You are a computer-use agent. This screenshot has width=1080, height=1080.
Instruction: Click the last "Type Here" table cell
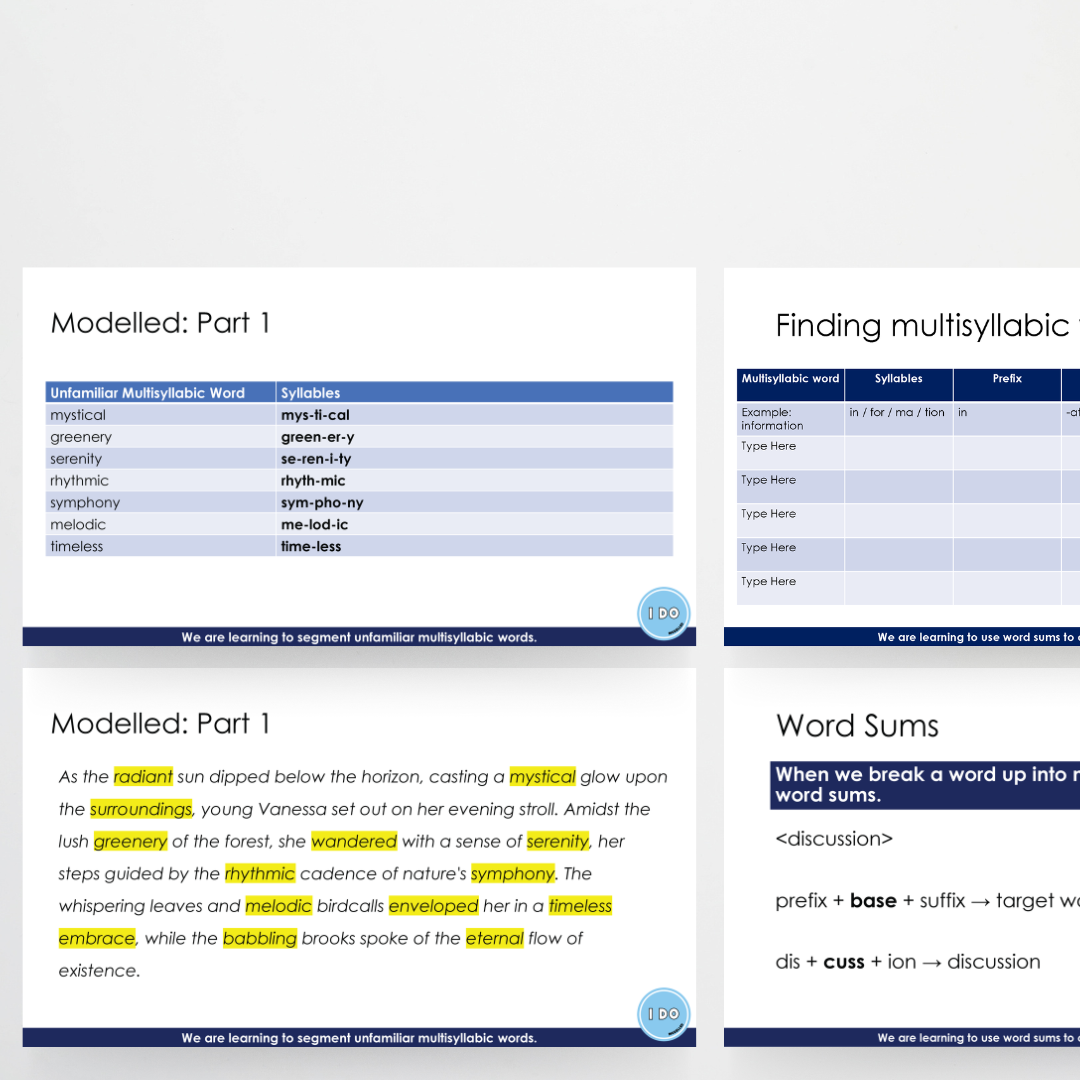click(768, 581)
